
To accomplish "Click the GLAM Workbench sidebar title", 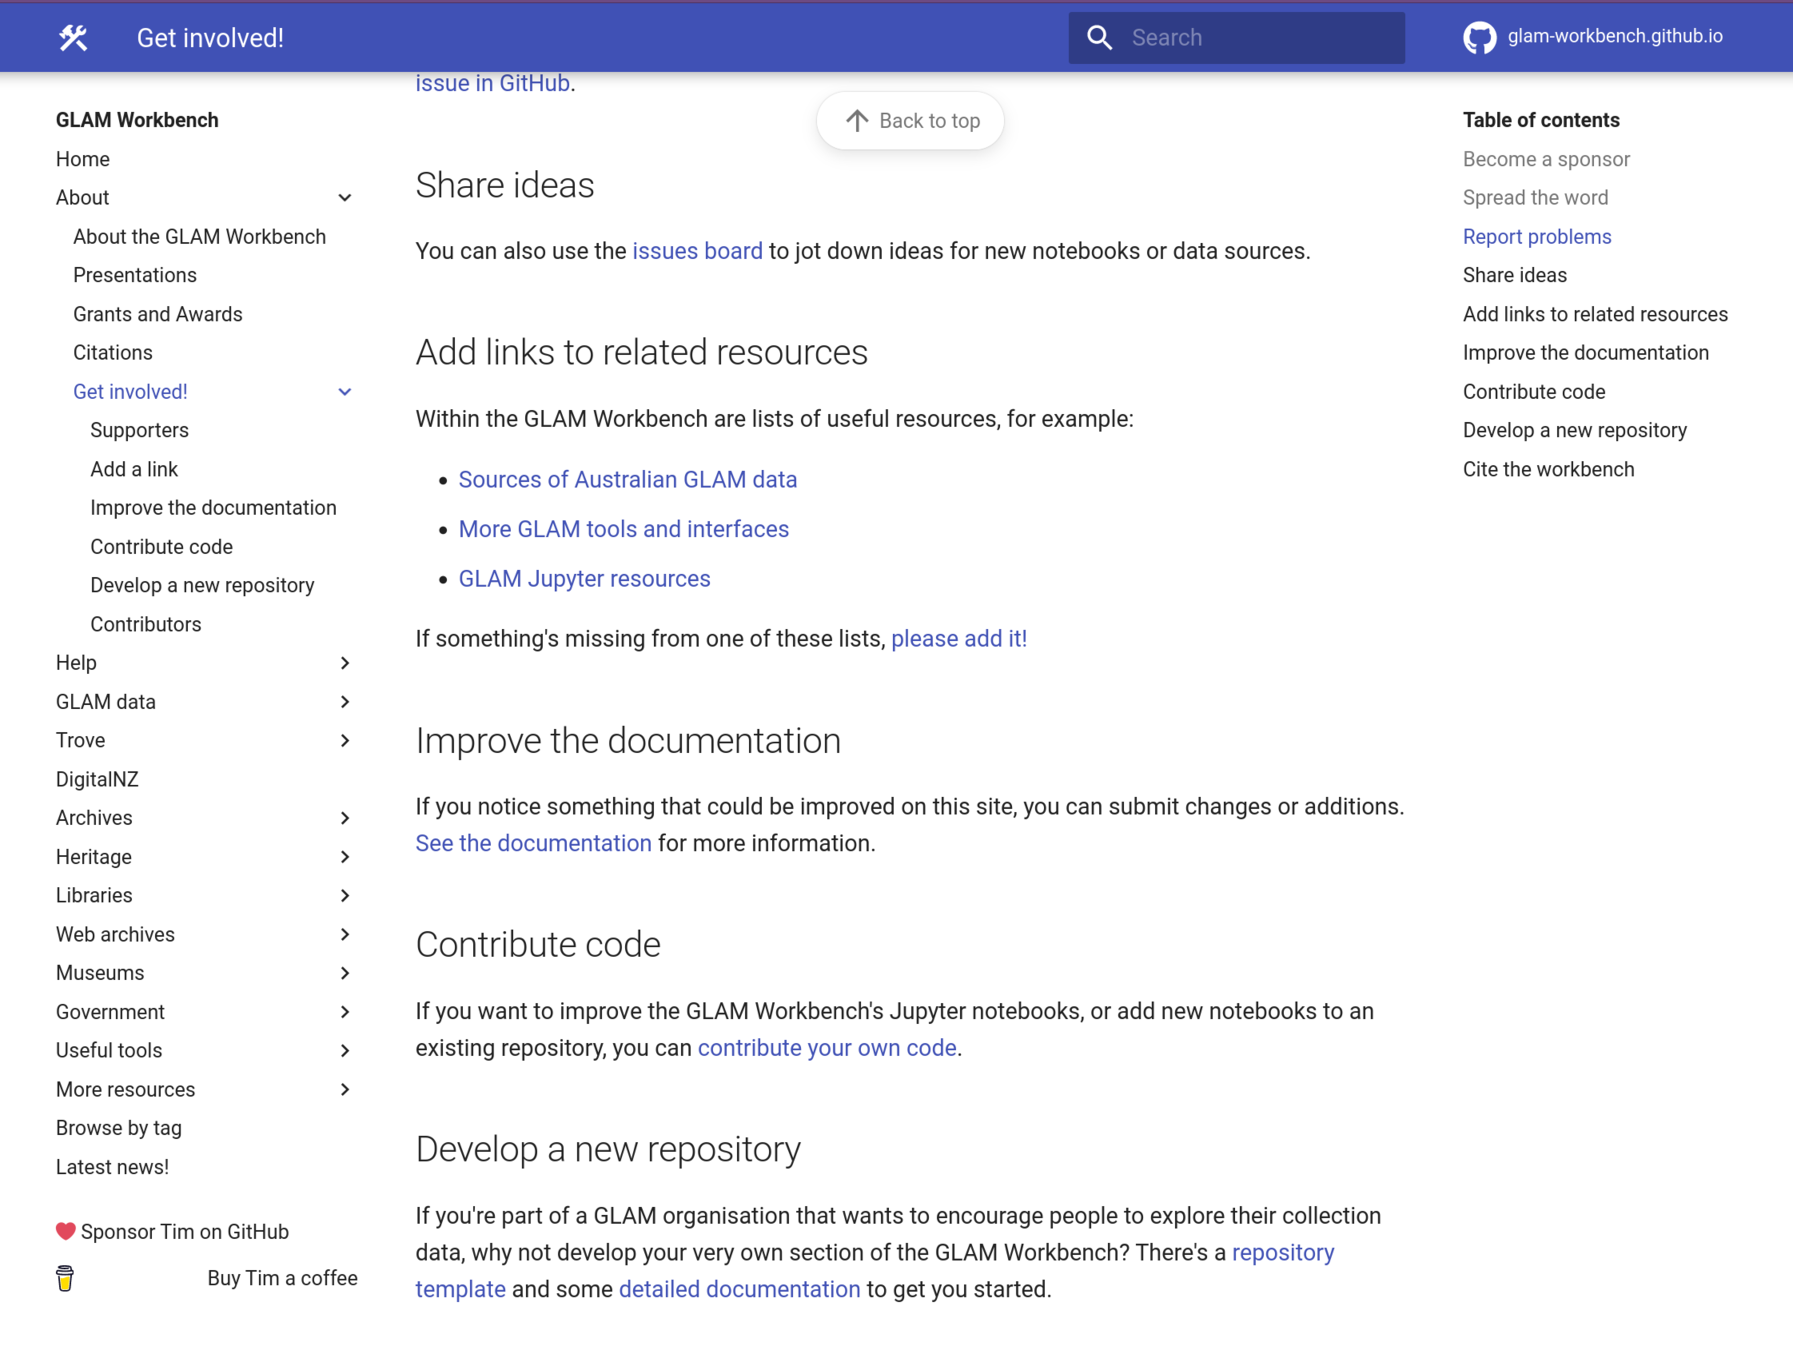I will 137,120.
